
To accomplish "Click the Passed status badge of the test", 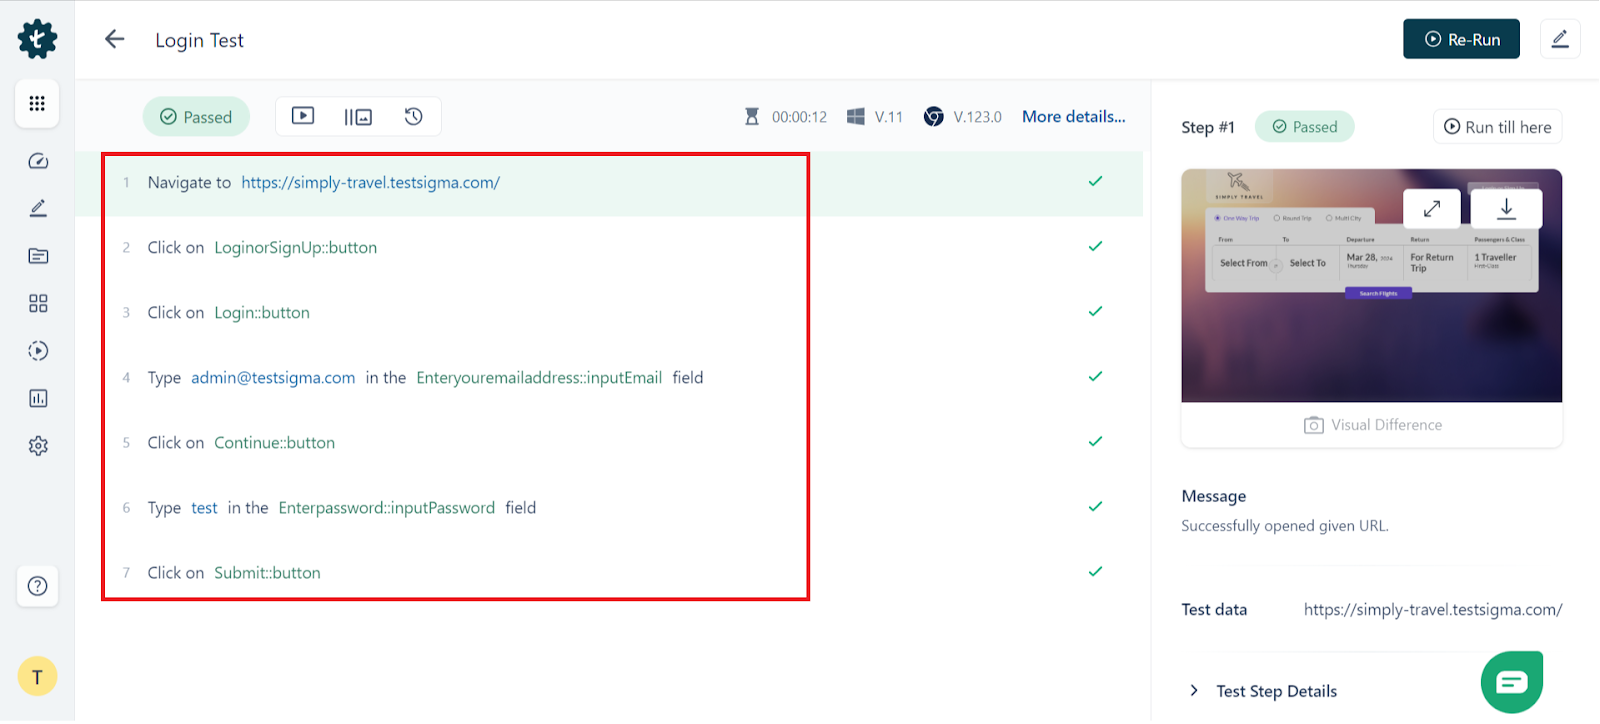I will coord(196,117).
